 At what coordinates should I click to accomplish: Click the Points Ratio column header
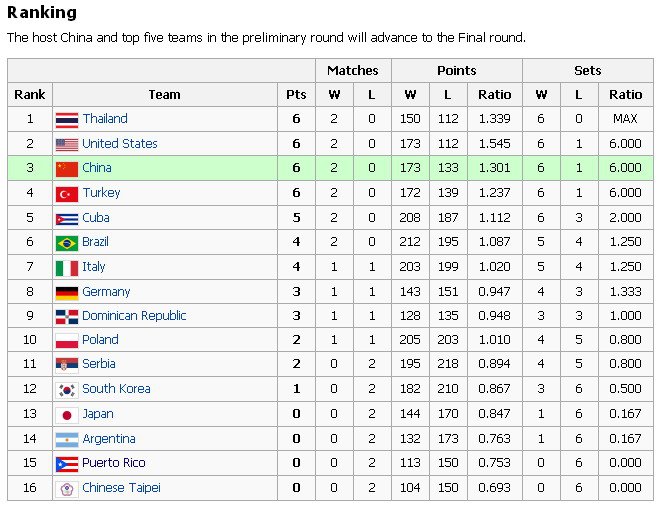[x=495, y=94]
